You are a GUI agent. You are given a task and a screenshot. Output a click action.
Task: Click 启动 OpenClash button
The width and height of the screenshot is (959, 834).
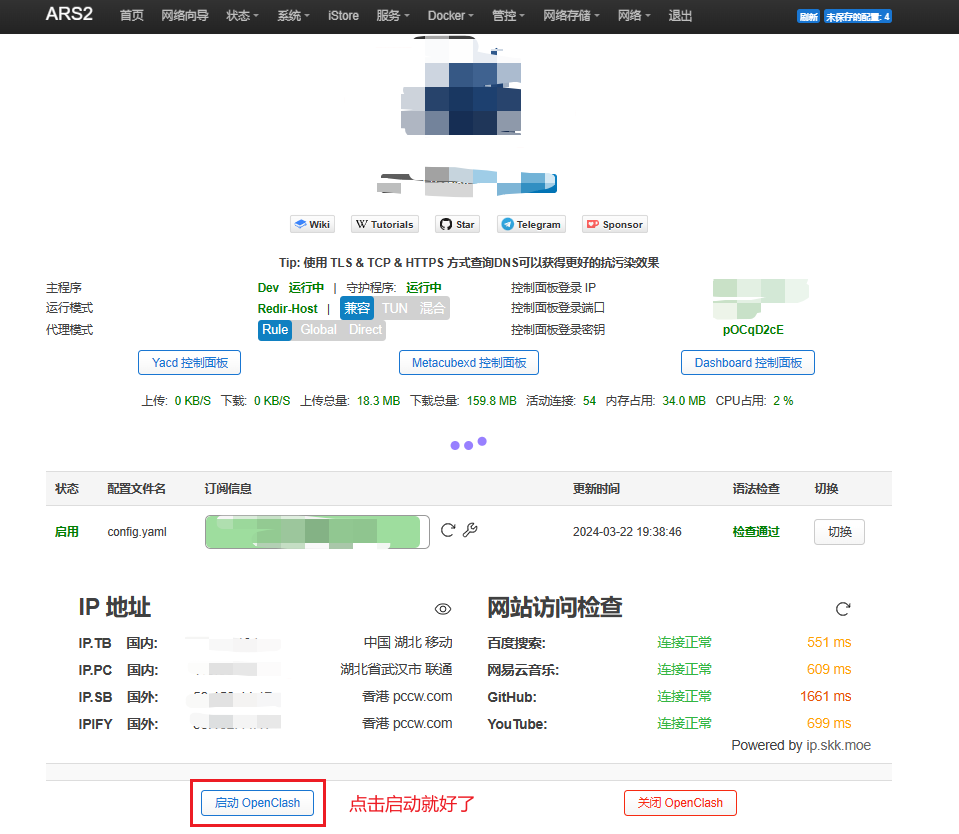(x=257, y=803)
